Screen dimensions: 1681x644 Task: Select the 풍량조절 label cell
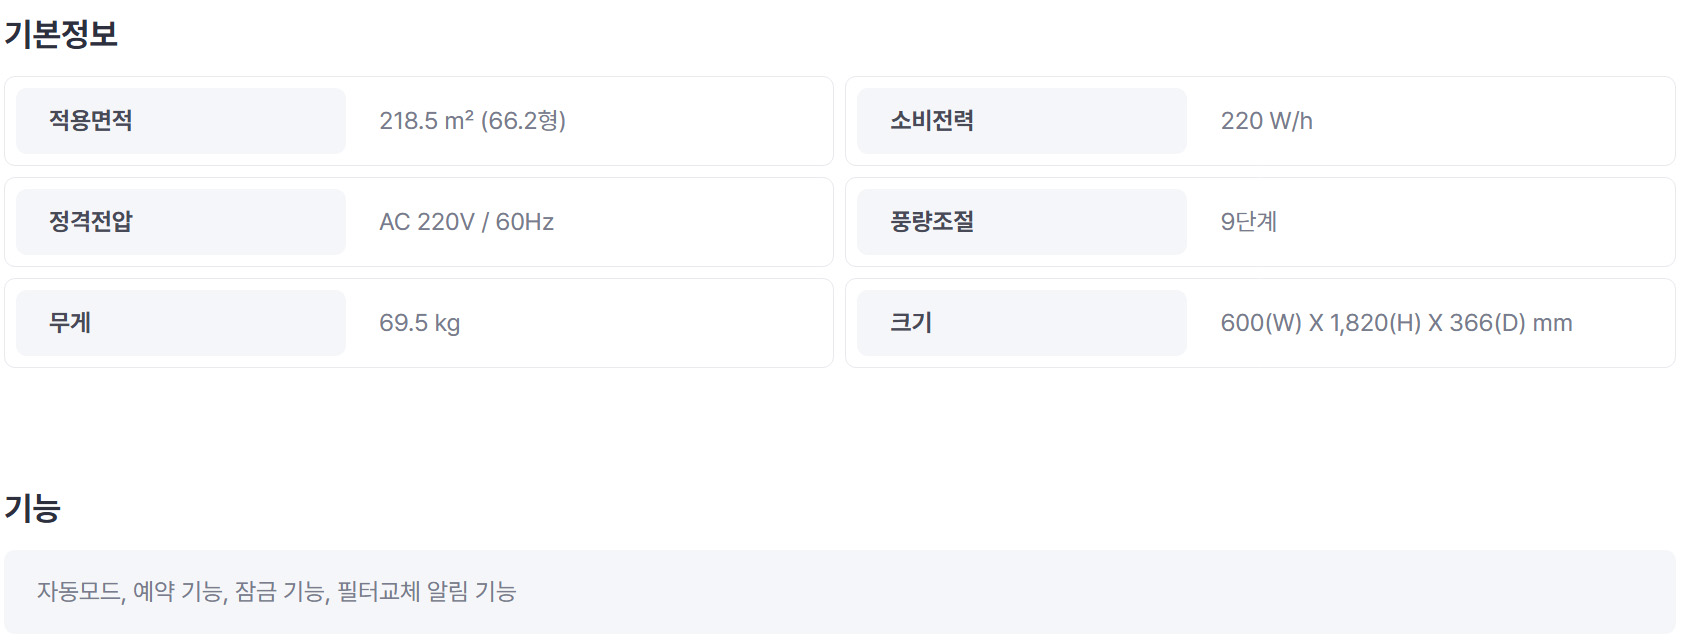[x=1022, y=222]
